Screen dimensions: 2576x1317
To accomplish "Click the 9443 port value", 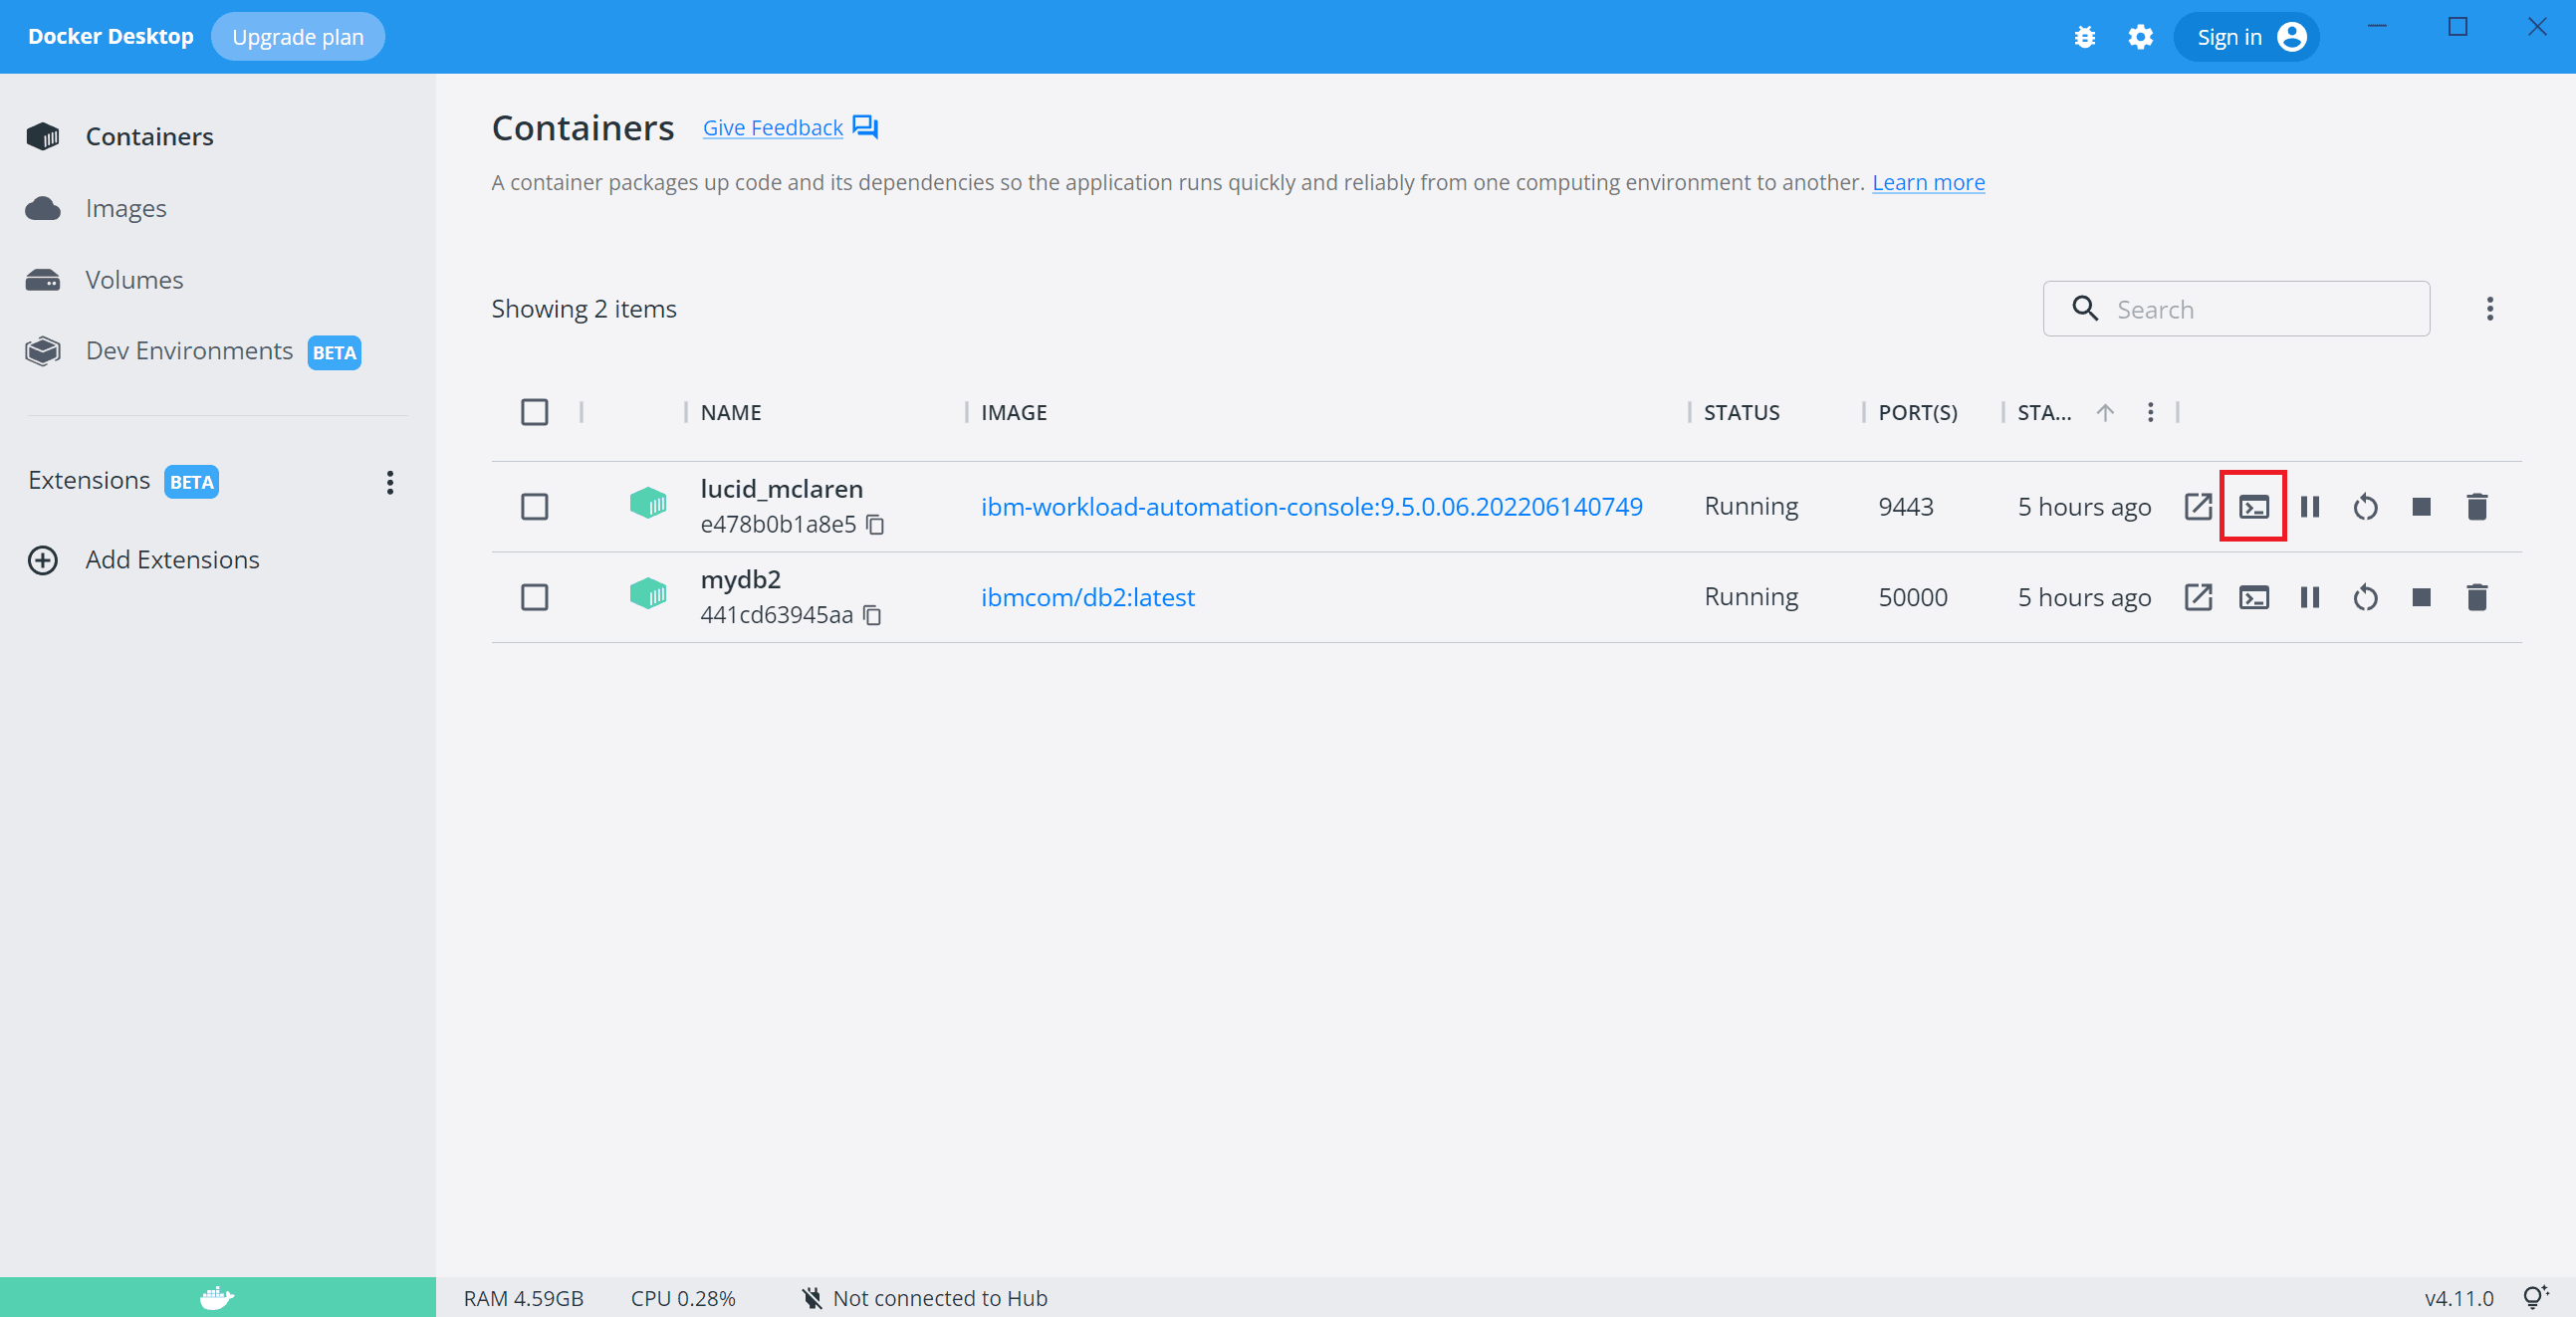I will [1906, 506].
